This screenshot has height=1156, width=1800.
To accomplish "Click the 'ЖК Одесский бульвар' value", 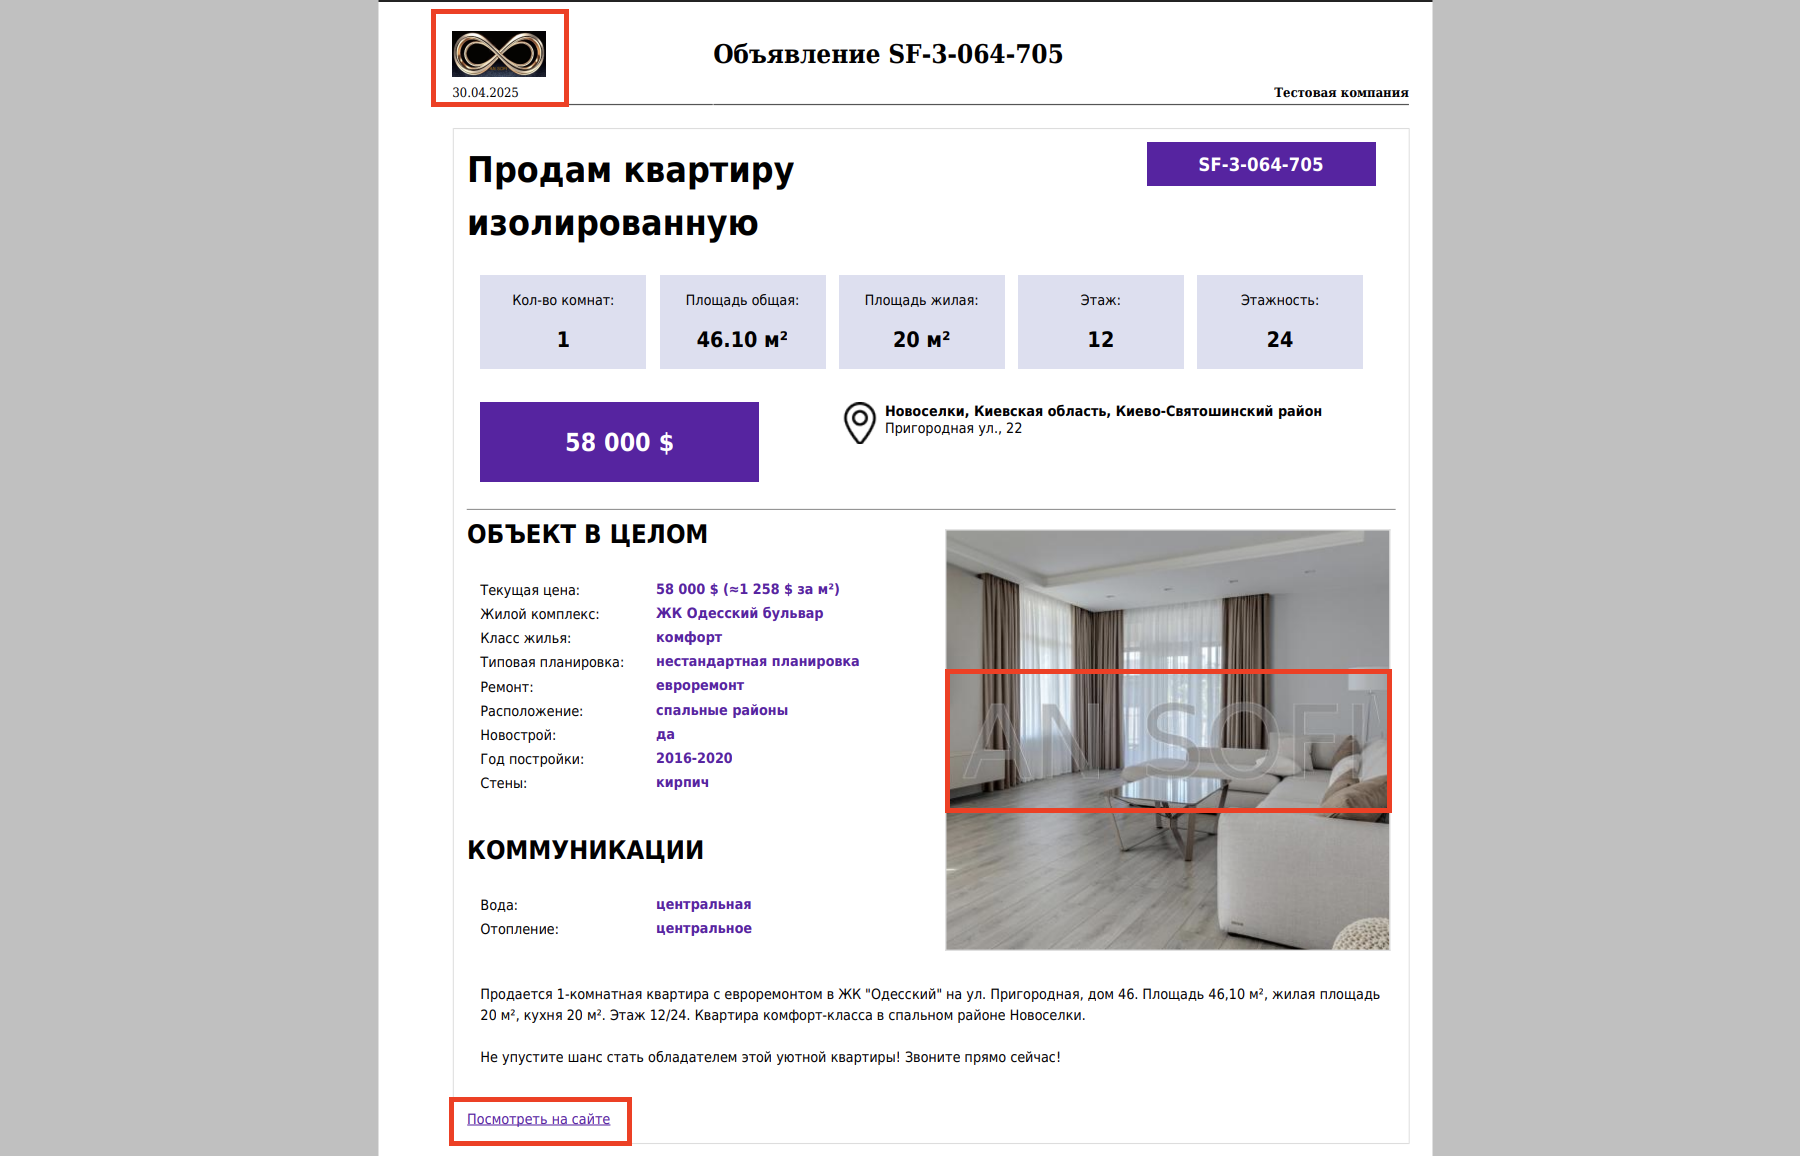I will 740,613.
